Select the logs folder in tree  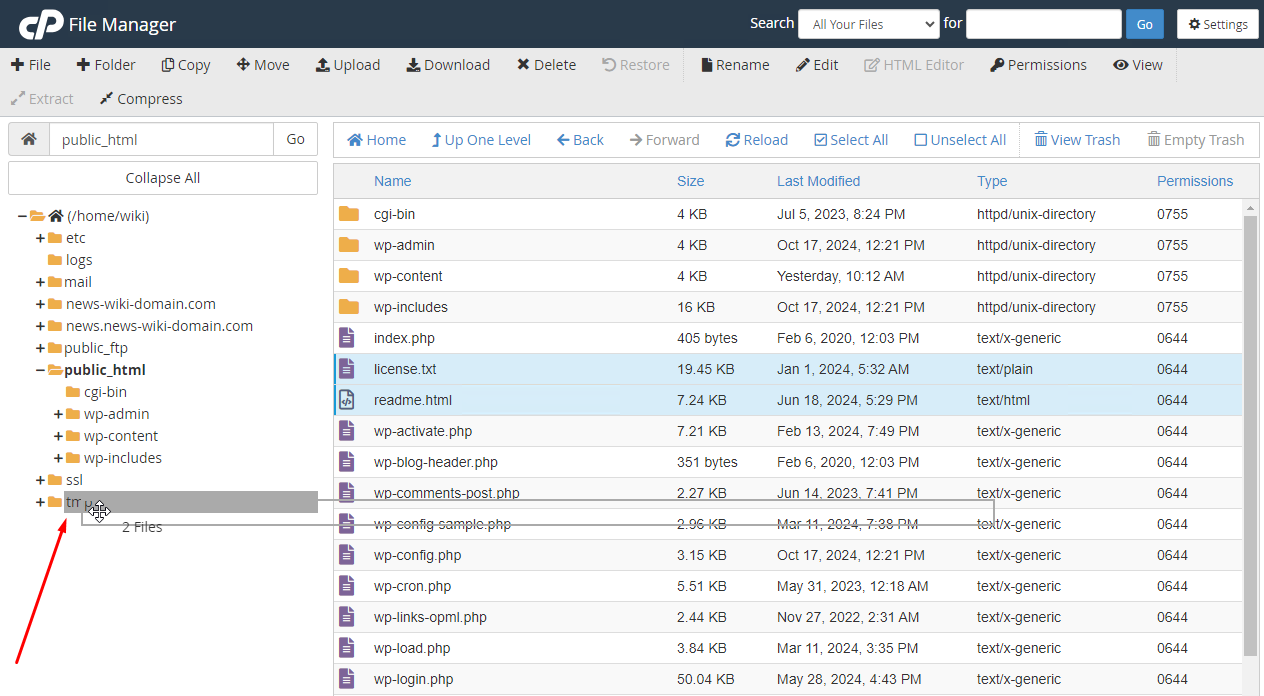[x=79, y=260]
